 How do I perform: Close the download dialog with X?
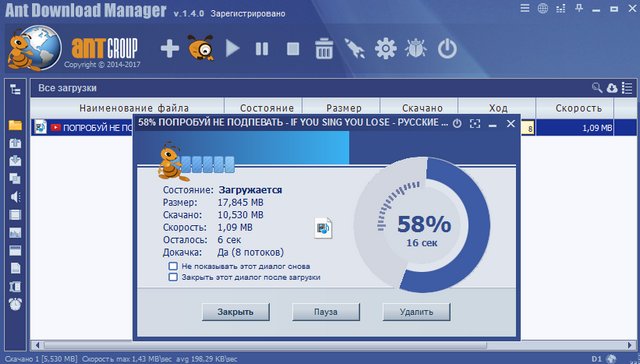click(x=511, y=124)
